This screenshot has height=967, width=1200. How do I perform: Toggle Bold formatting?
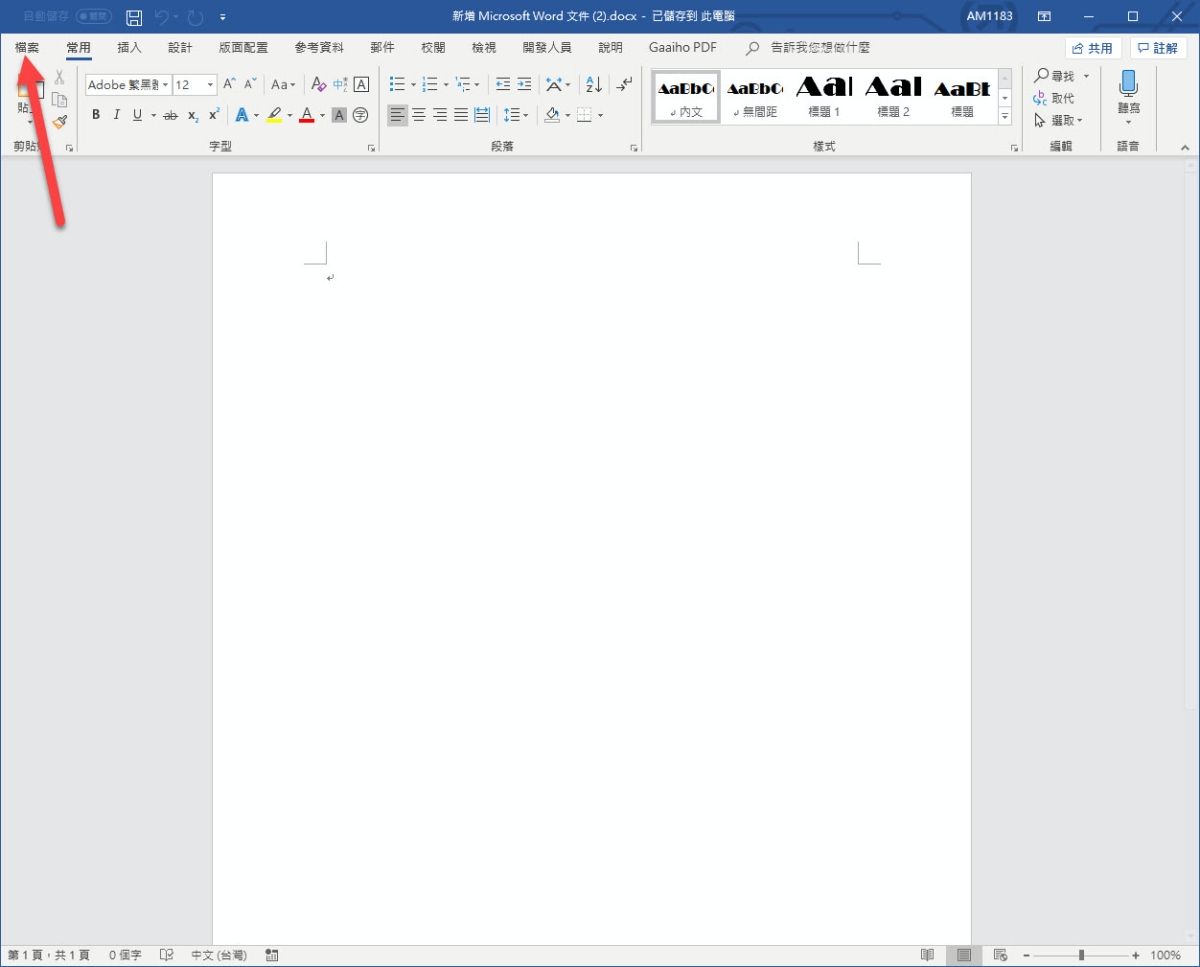point(96,115)
